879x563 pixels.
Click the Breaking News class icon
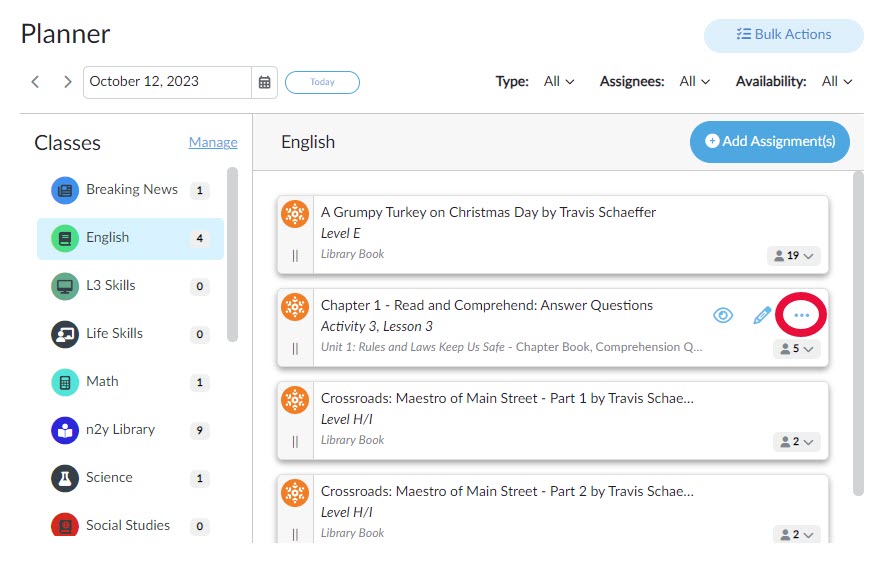point(65,190)
